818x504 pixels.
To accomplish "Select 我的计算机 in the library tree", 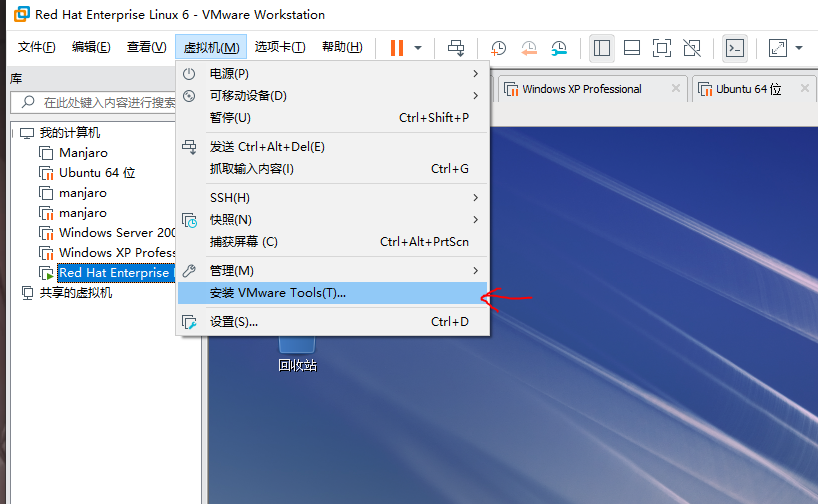I will pos(69,133).
